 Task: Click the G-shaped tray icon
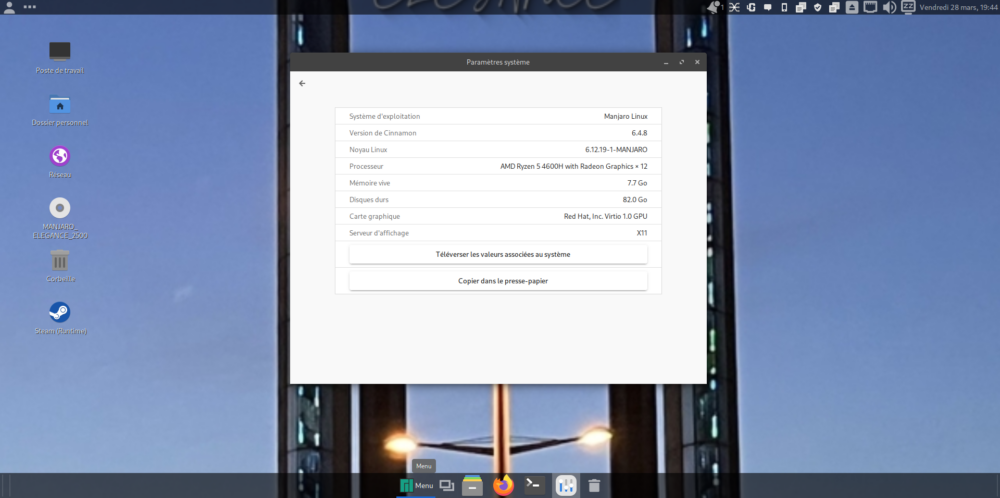pyautogui.click(x=752, y=8)
